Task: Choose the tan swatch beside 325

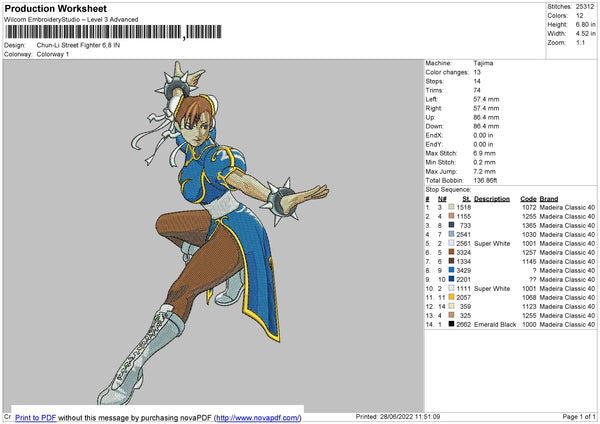Action: 451,315
